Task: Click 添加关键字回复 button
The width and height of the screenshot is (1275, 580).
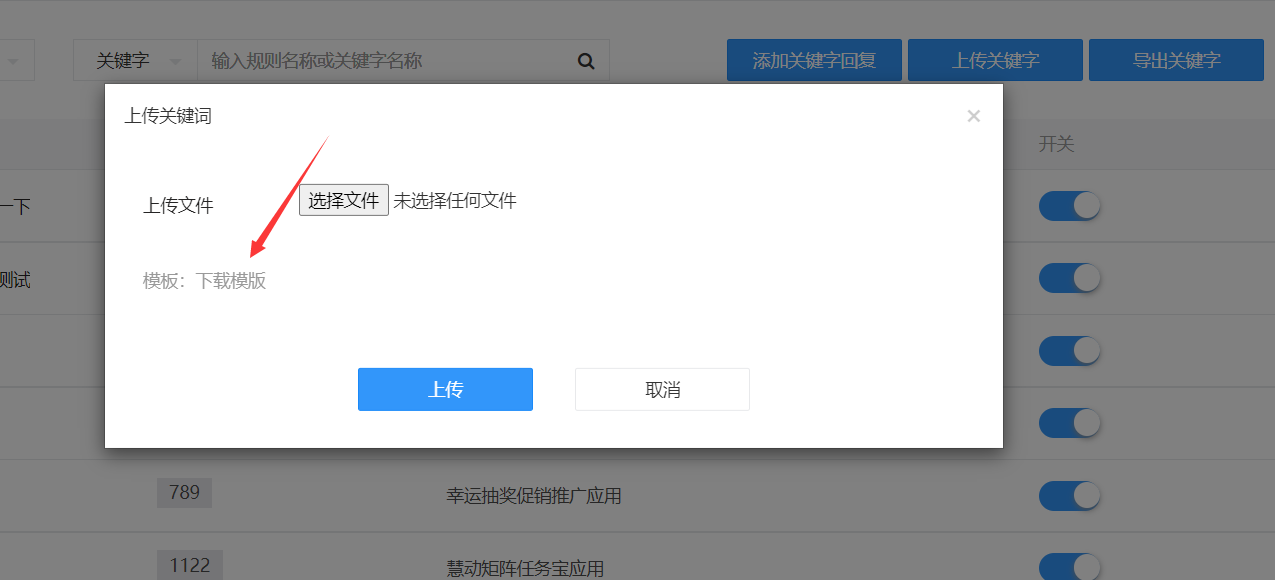Action: [x=814, y=60]
